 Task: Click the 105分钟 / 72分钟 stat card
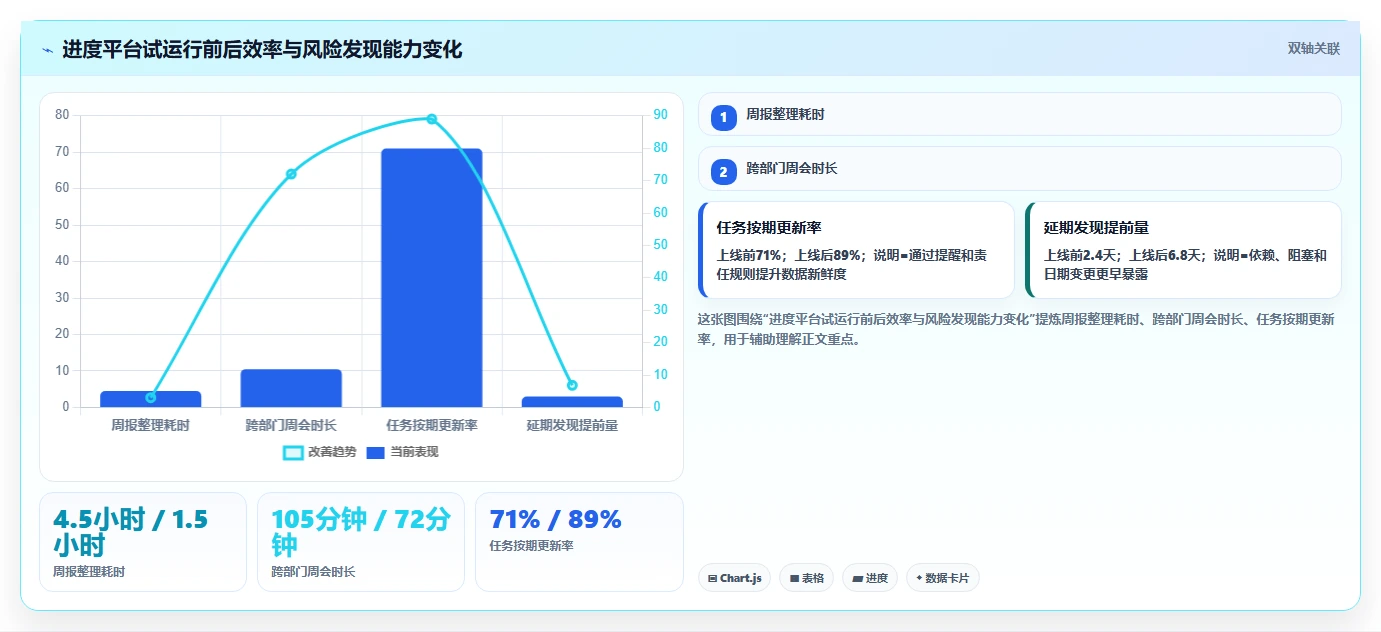tap(361, 542)
